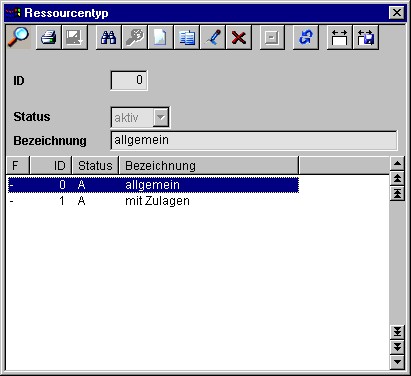Screen dimensions: 411x376
Task: Click the scroll up arrow button
Action: pyautogui.click(x=397, y=163)
